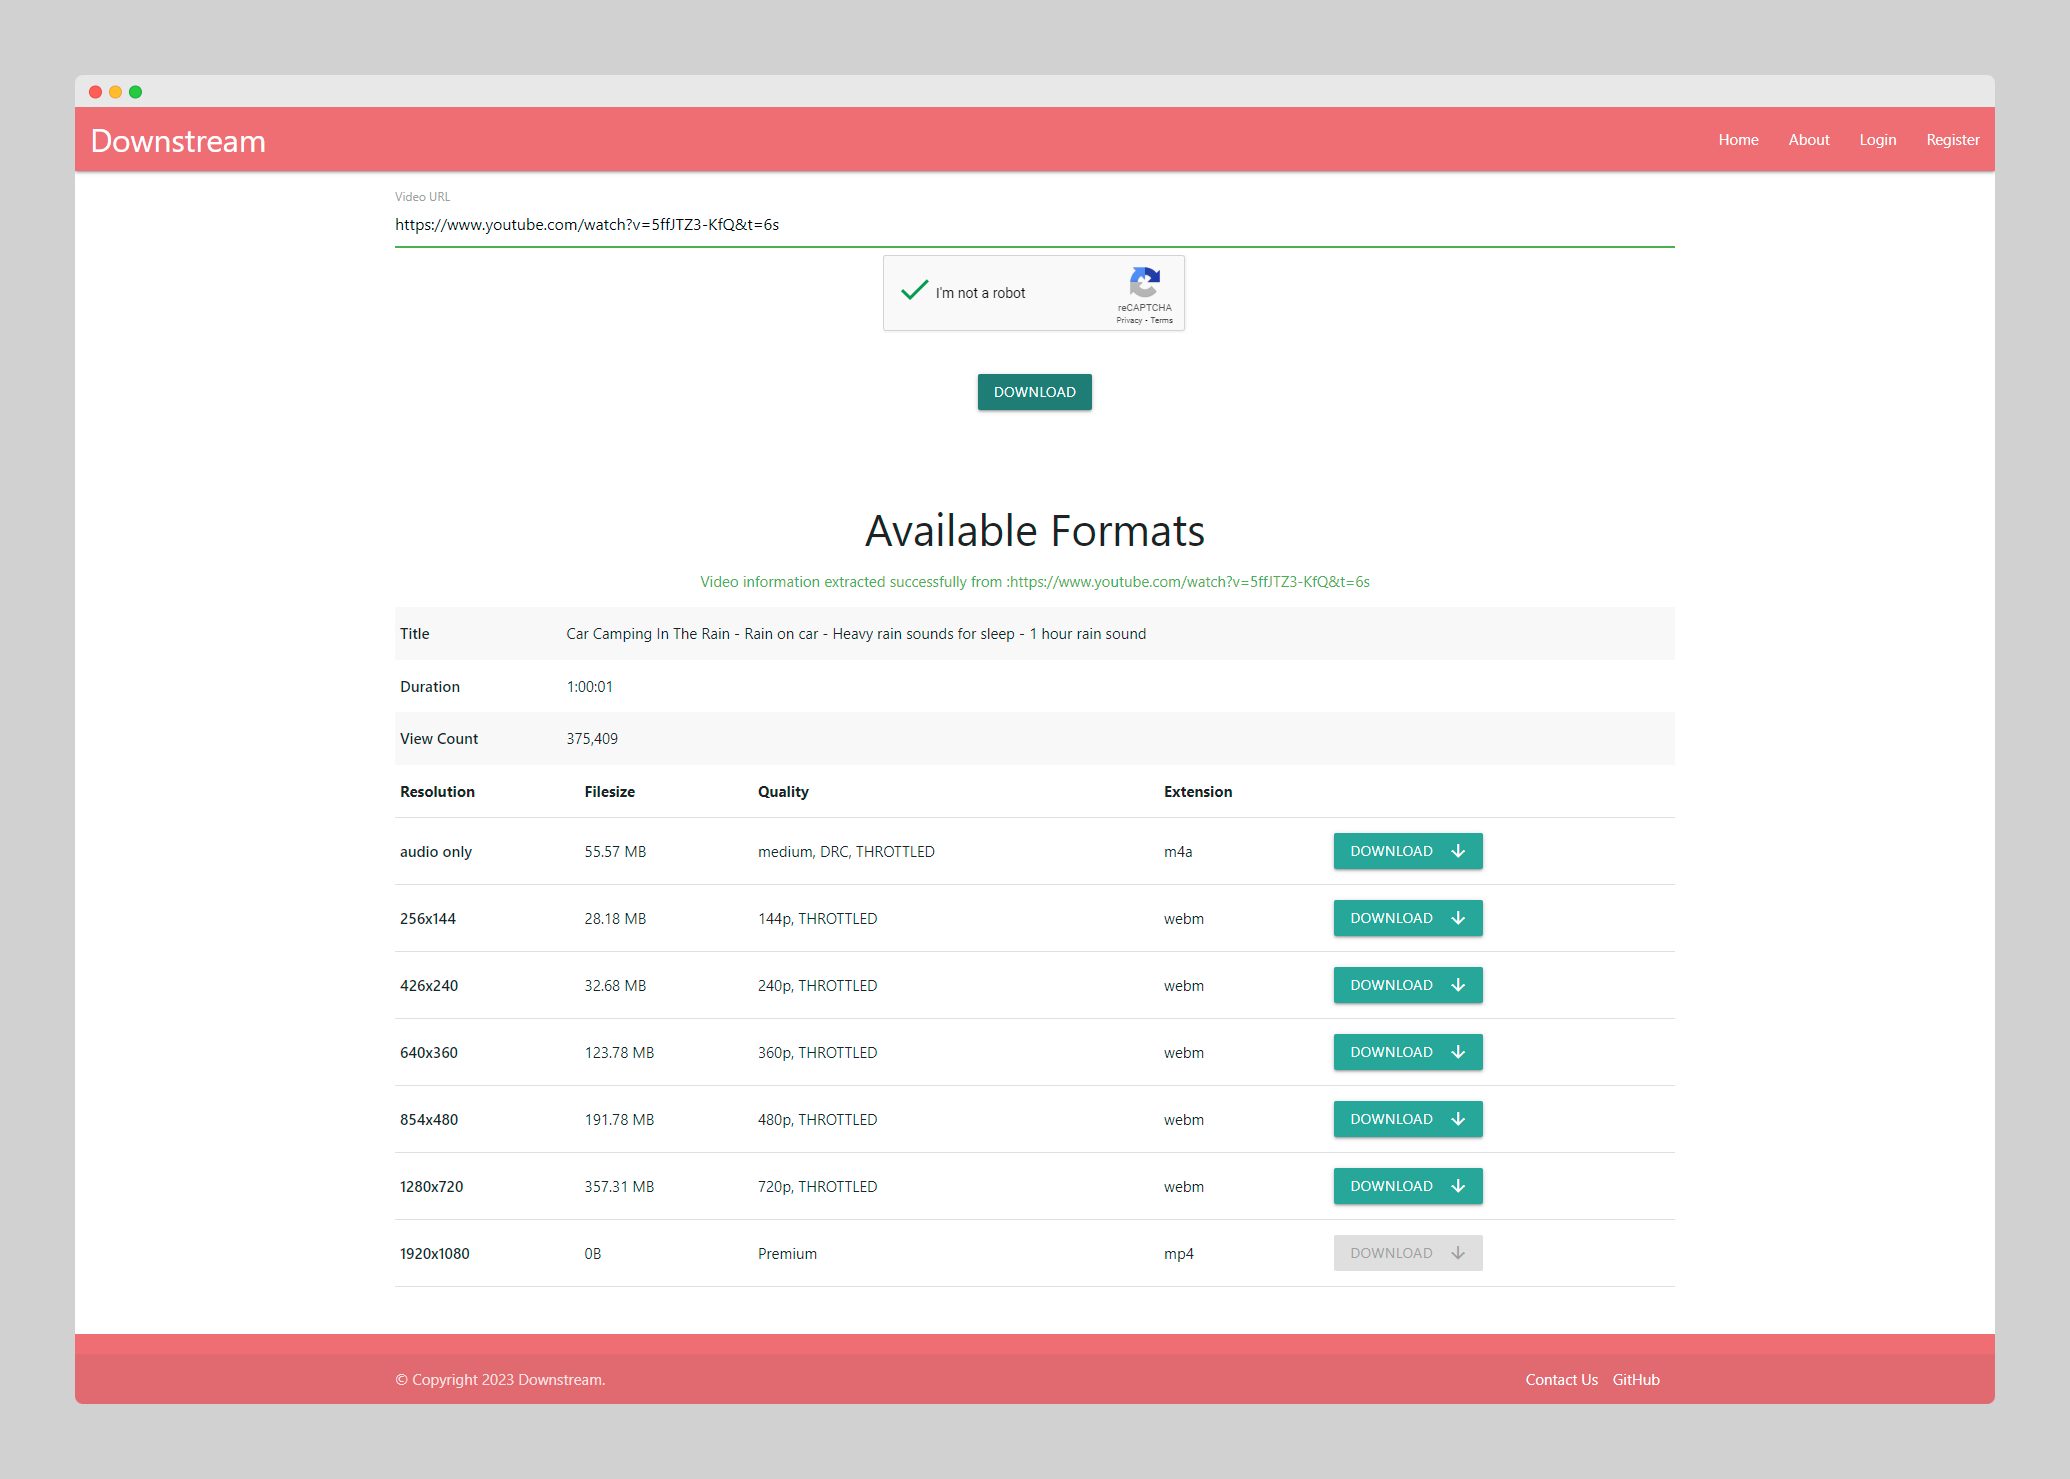Open the reCAPTCHA Privacy link
2070x1479 pixels.
tap(1129, 321)
